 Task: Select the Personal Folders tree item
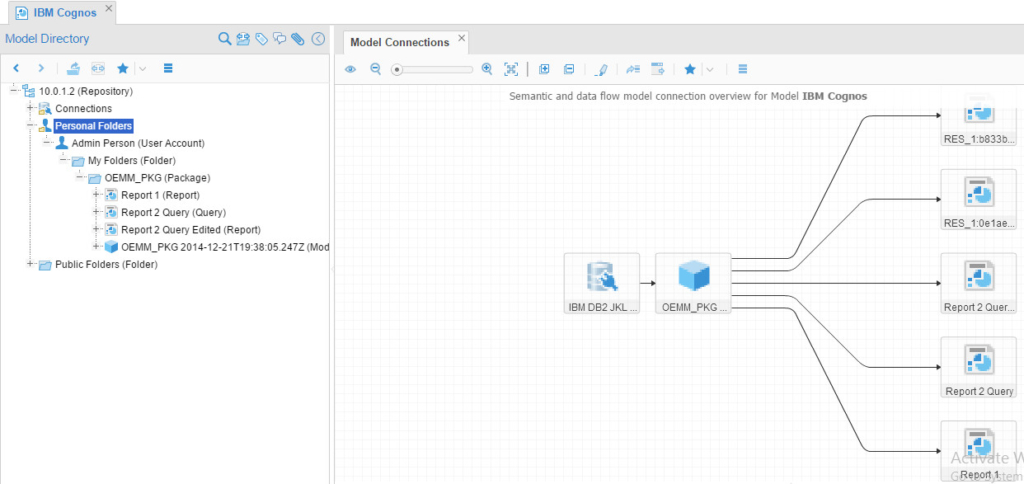coord(94,125)
